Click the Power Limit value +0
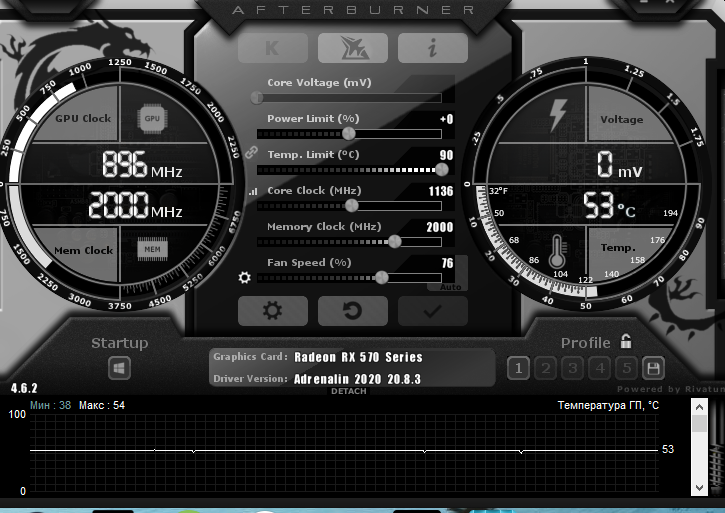Image resolution: width=725 pixels, height=513 pixels. [x=447, y=119]
